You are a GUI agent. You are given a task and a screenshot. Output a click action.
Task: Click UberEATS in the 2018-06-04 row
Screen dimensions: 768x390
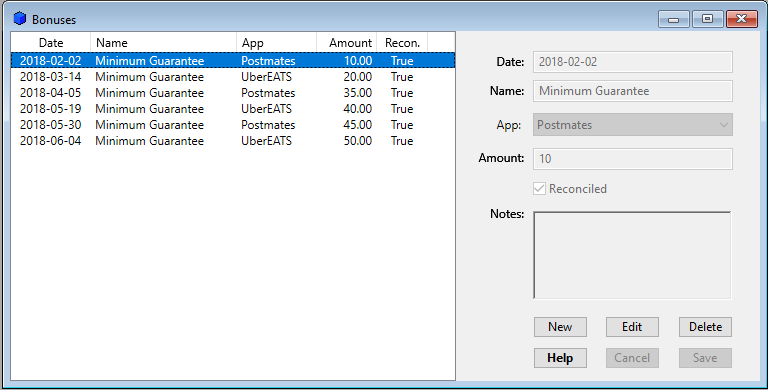pos(266,141)
